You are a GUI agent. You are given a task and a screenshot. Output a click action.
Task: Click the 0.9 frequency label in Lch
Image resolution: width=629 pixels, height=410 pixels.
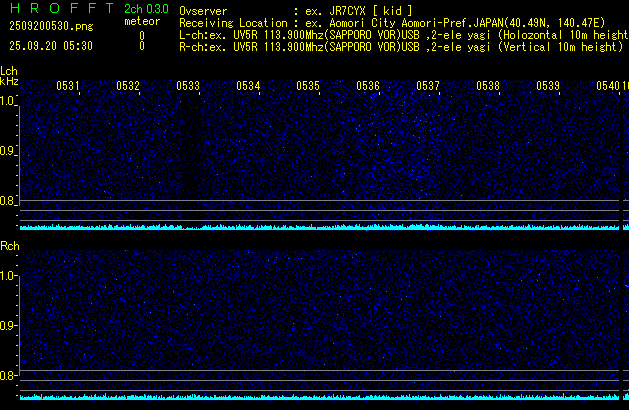[9, 151]
